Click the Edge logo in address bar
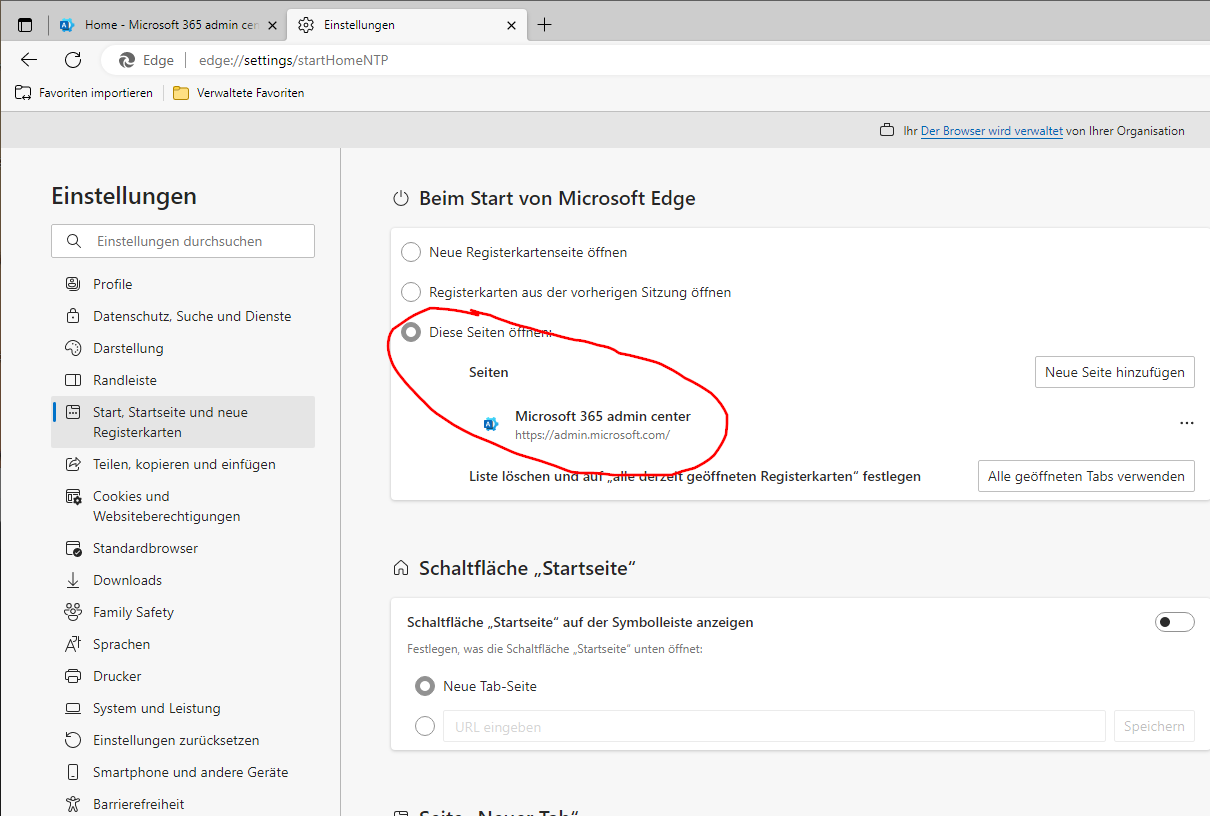 click(127, 60)
